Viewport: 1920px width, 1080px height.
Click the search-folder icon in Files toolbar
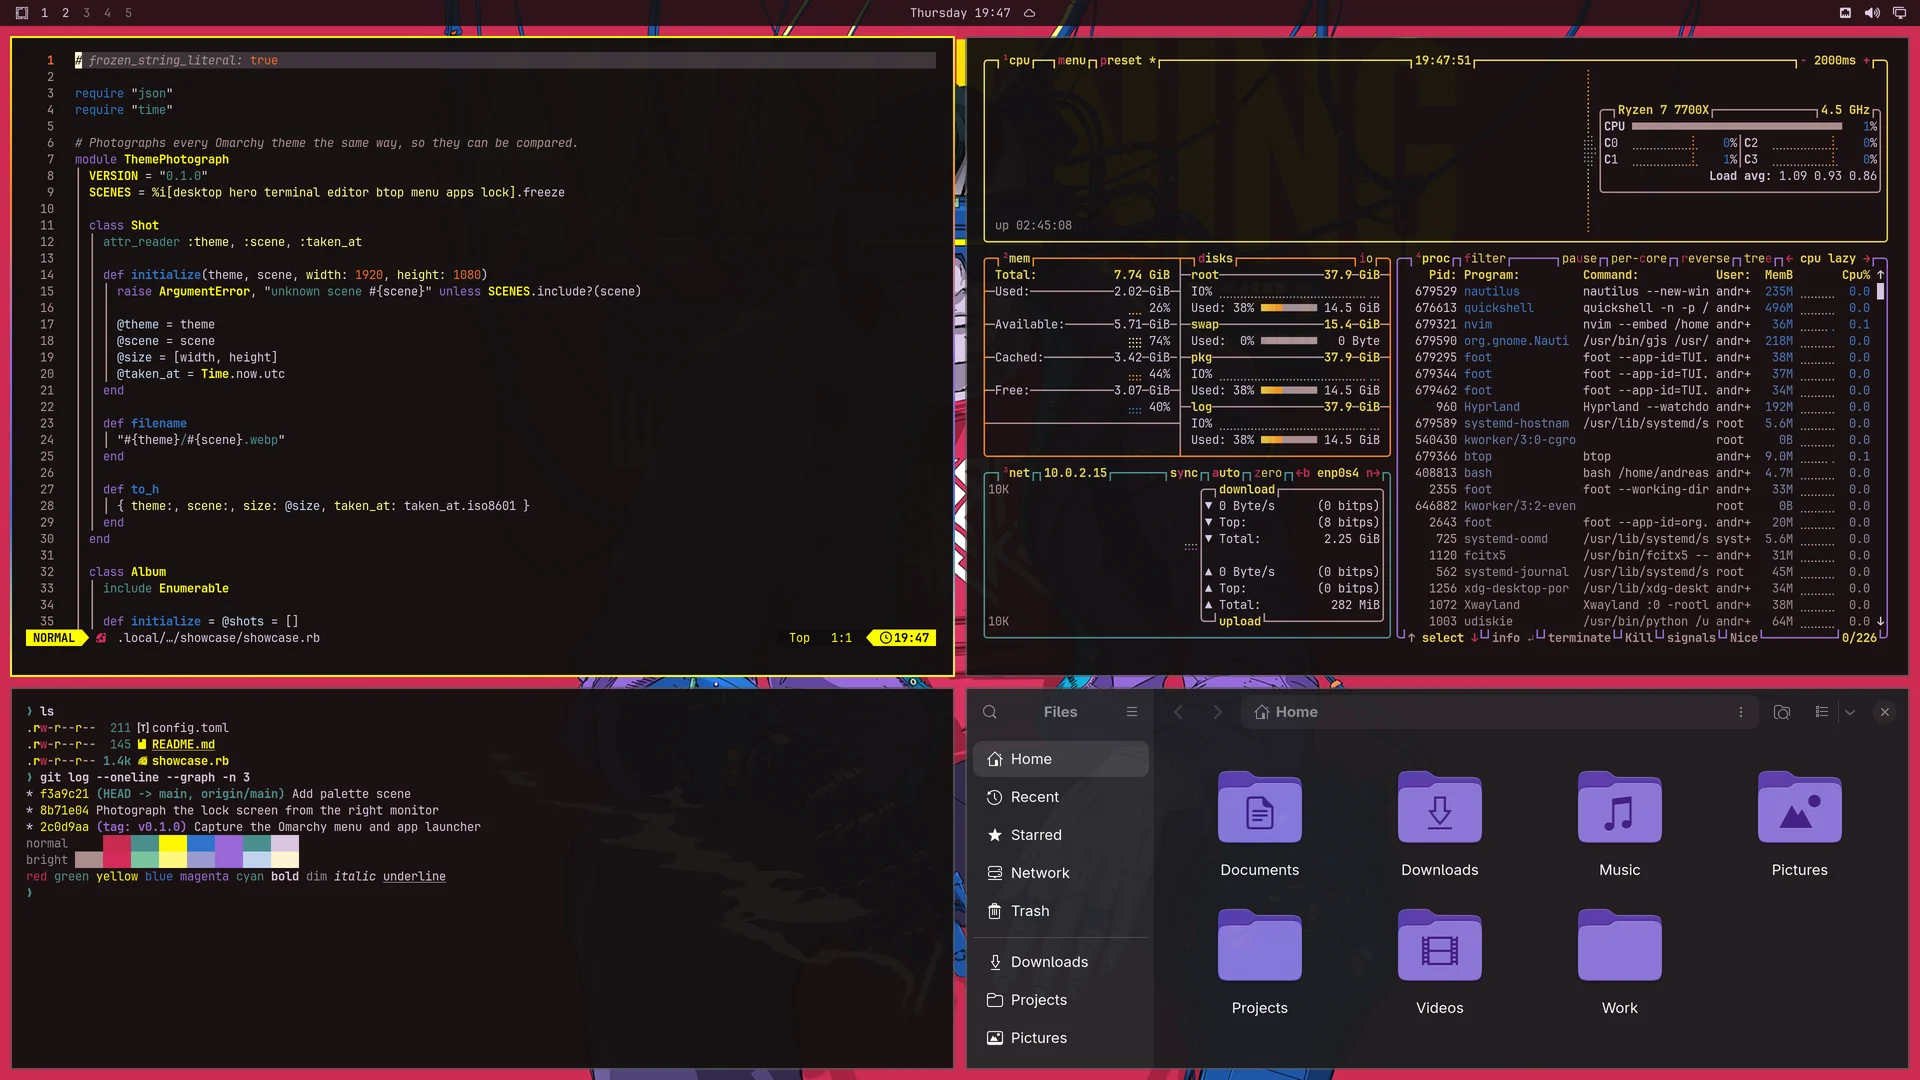[x=1782, y=712]
